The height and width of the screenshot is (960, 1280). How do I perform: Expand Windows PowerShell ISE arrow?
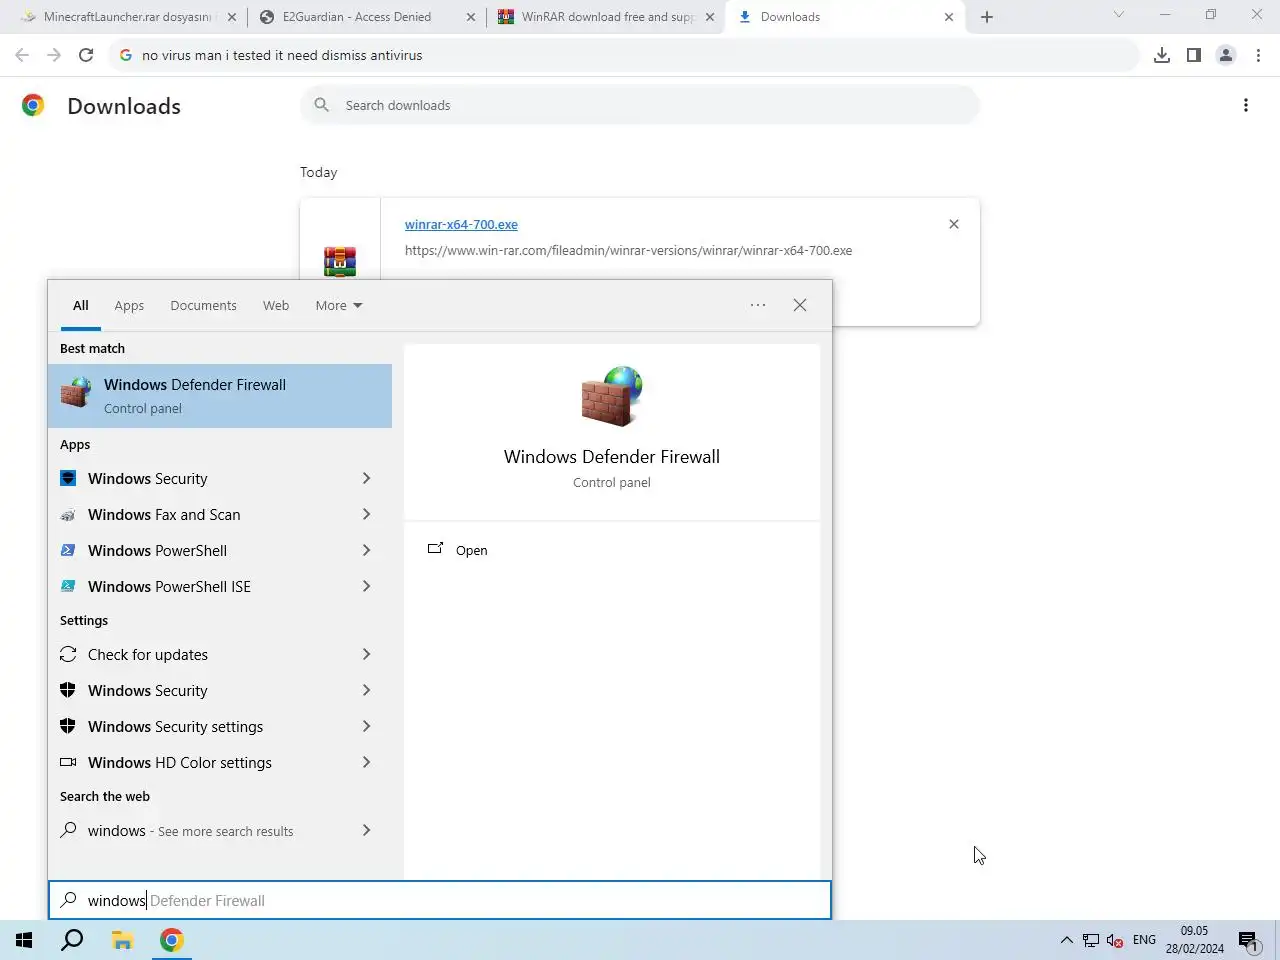tap(366, 587)
